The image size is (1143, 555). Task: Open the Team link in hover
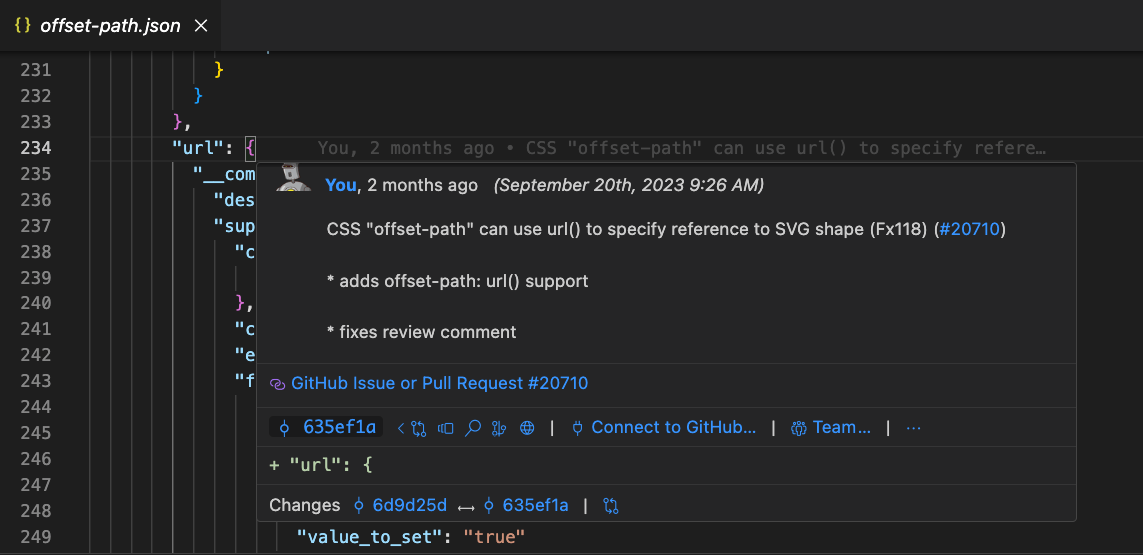click(830, 428)
